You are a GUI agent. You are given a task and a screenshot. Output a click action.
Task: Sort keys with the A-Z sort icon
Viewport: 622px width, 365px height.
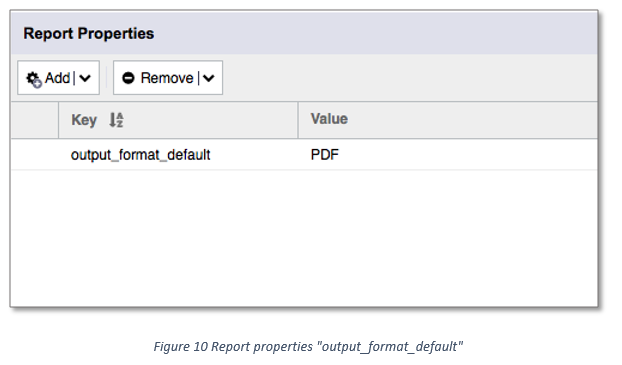coord(116,120)
